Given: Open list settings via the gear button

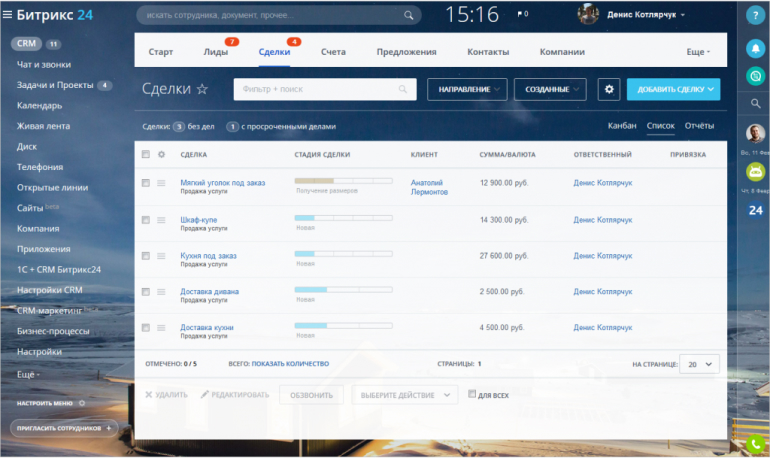Looking at the screenshot, I should 609,89.
